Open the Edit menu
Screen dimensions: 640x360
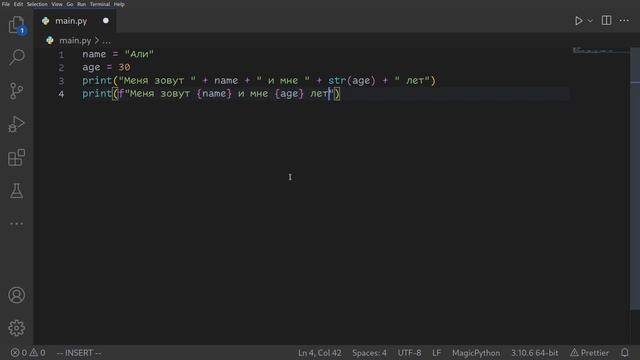coord(18,4)
